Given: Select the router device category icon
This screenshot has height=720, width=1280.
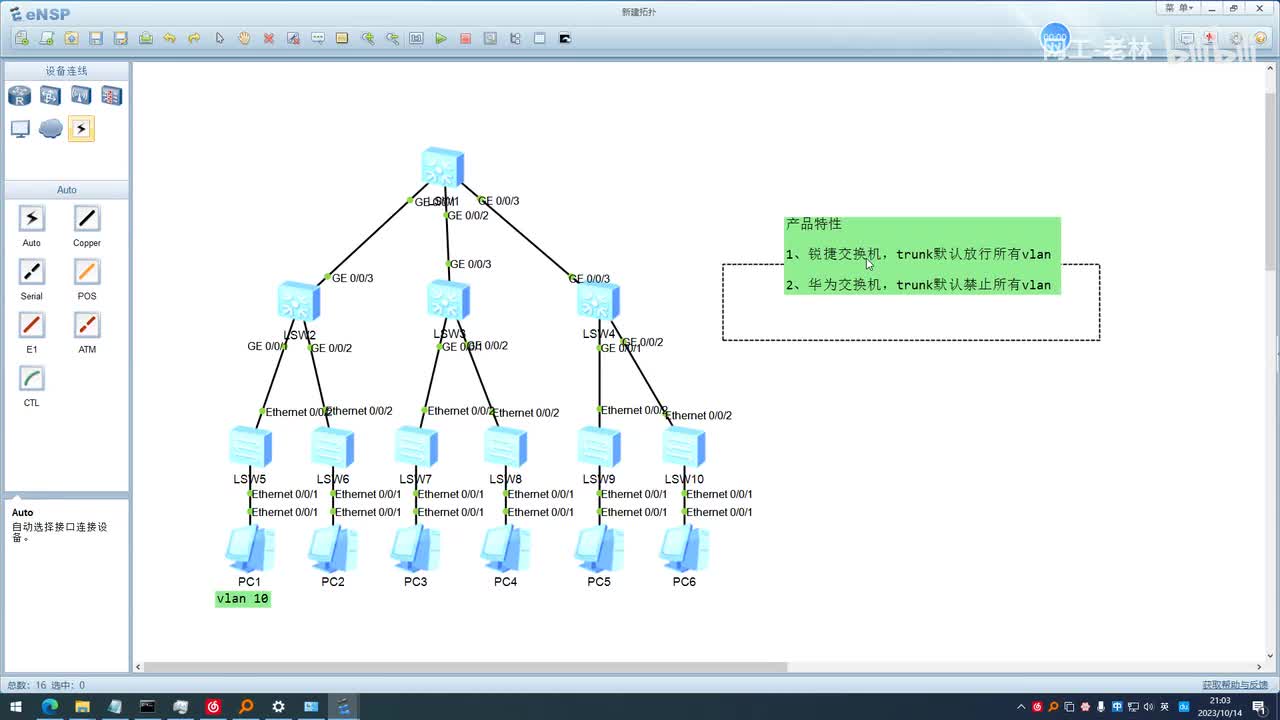Looking at the screenshot, I should pyautogui.click(x=20, y=96).
